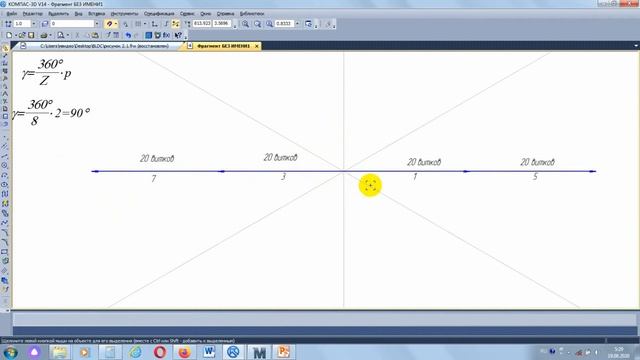Click the Variables f(x) icon

(167, 35)
